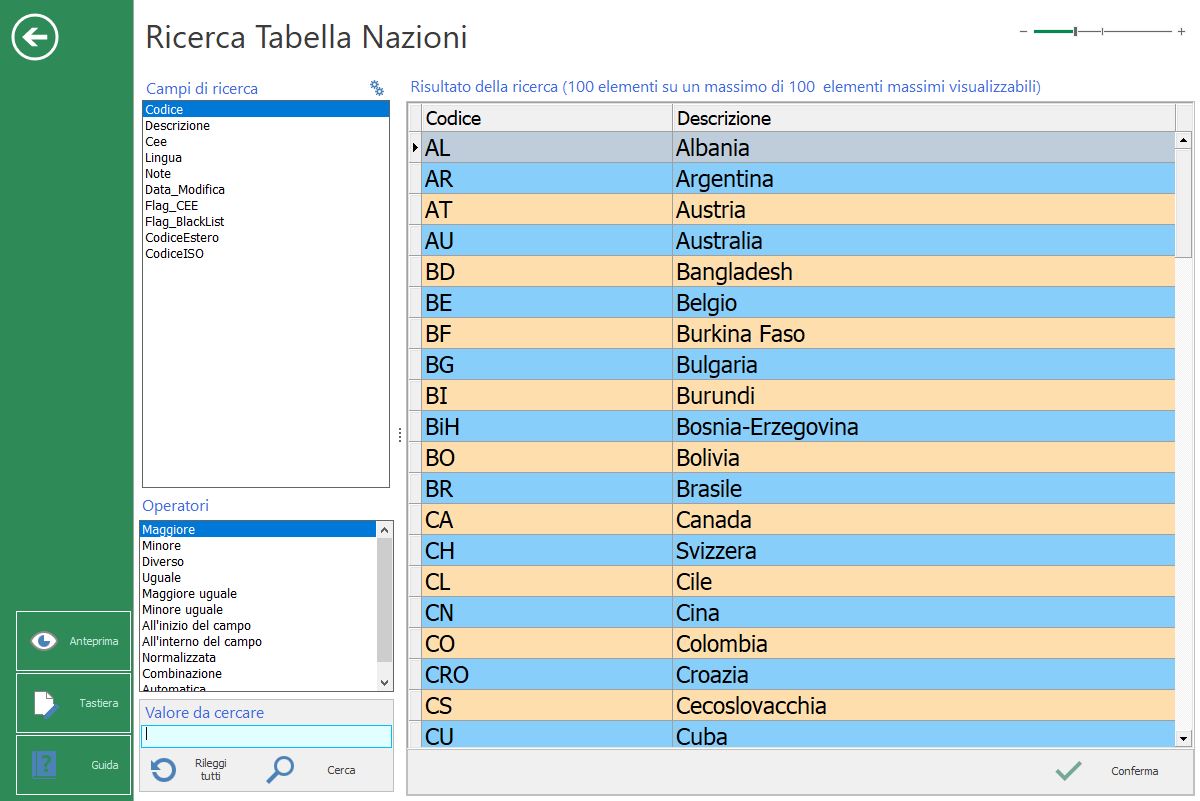Viewport: 1200px width, 801px height.
Task: Open the Guida help button
Action: pyautogui.click(x=74, y=765)
